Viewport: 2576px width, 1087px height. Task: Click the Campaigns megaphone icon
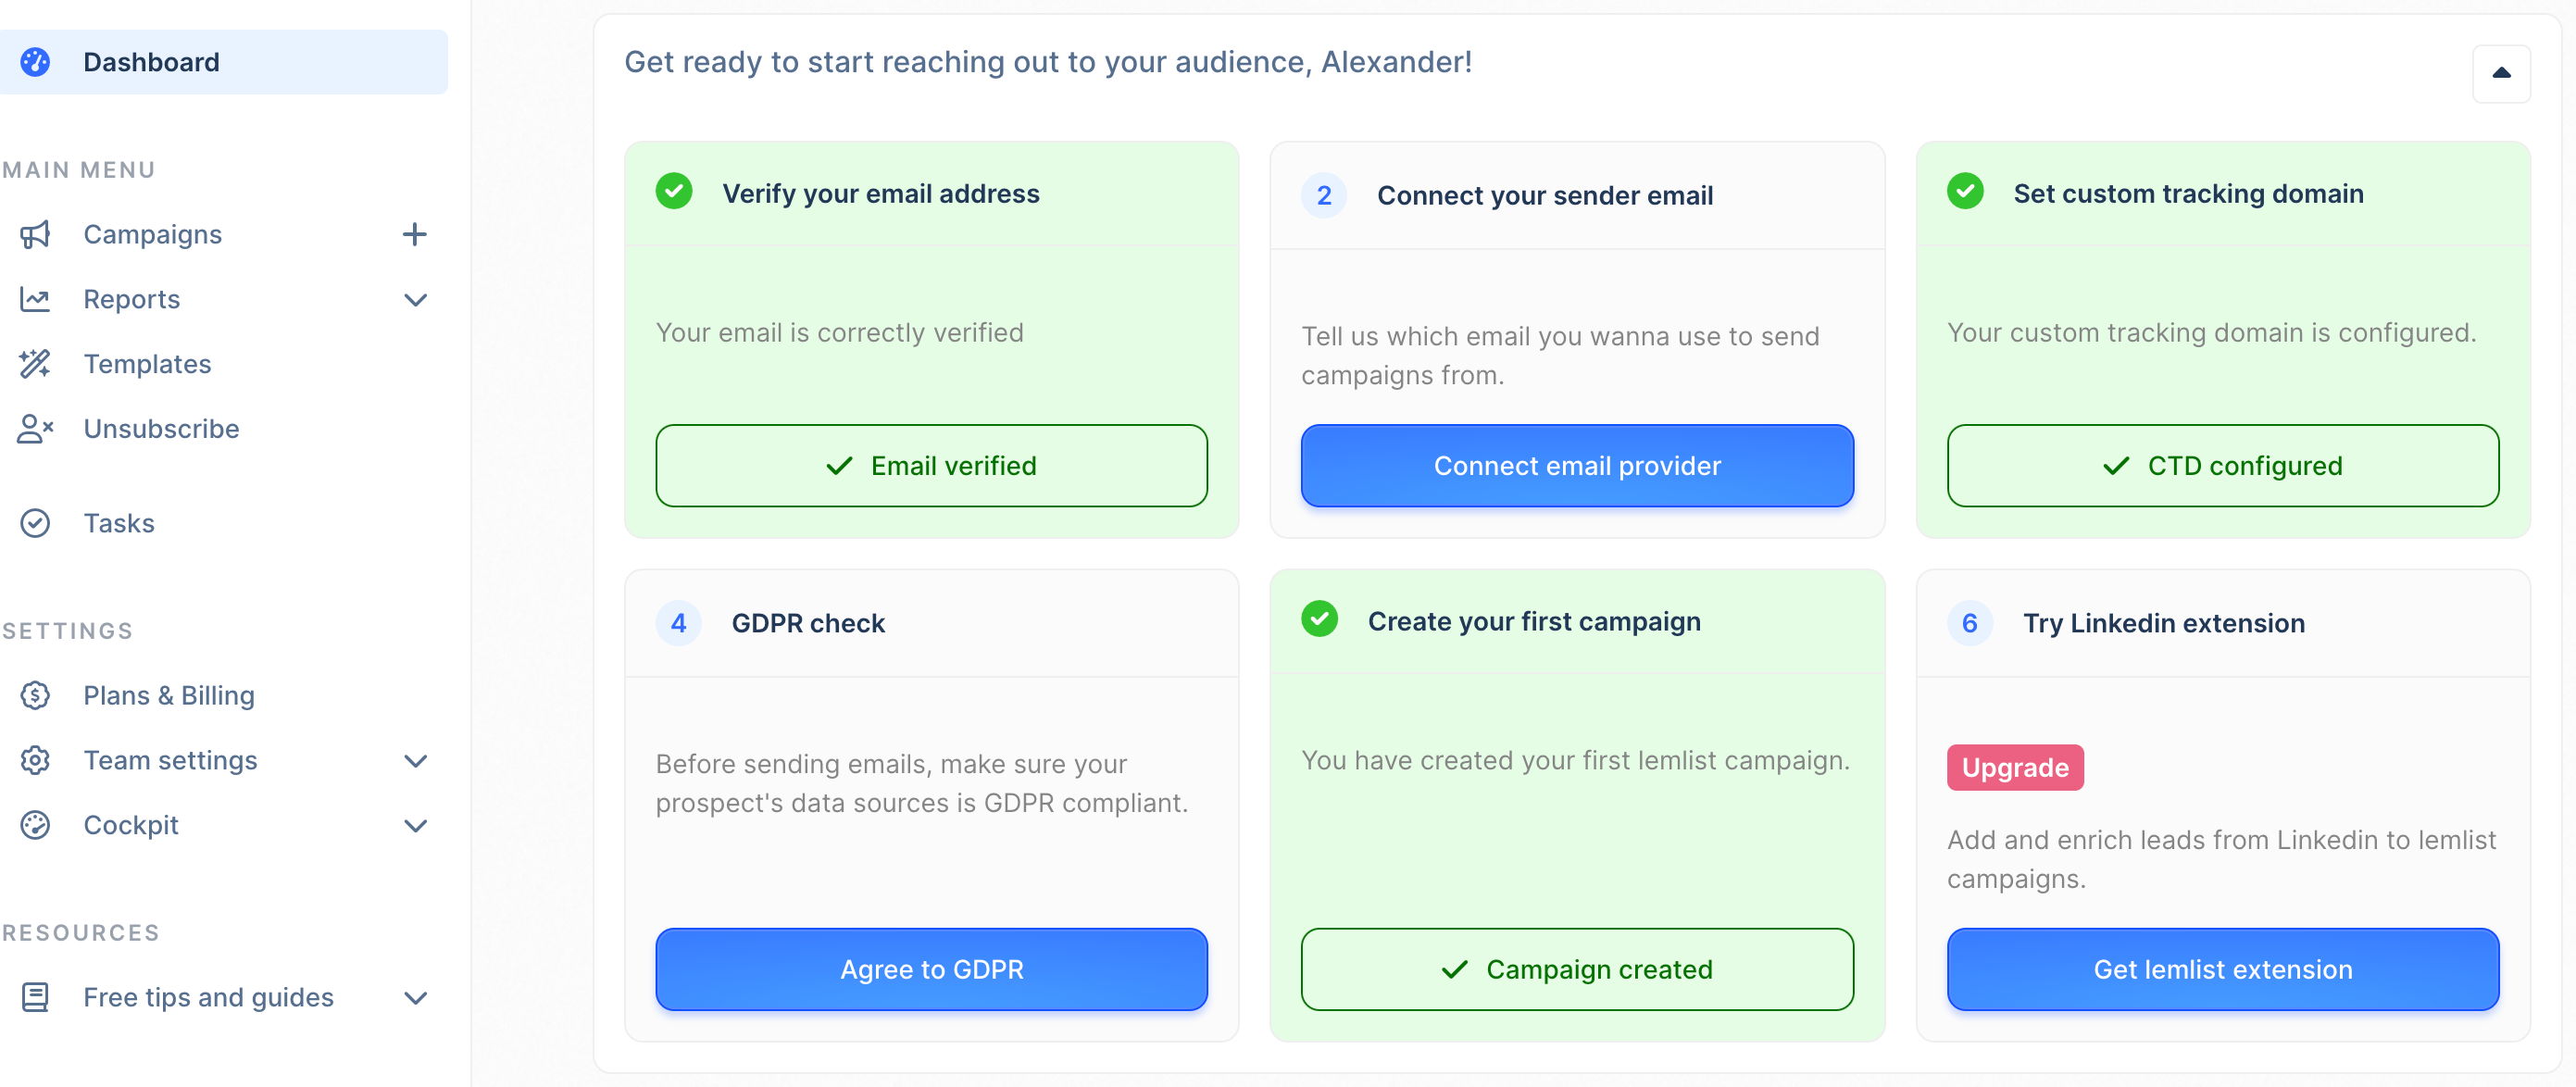[x=35, y=234]
